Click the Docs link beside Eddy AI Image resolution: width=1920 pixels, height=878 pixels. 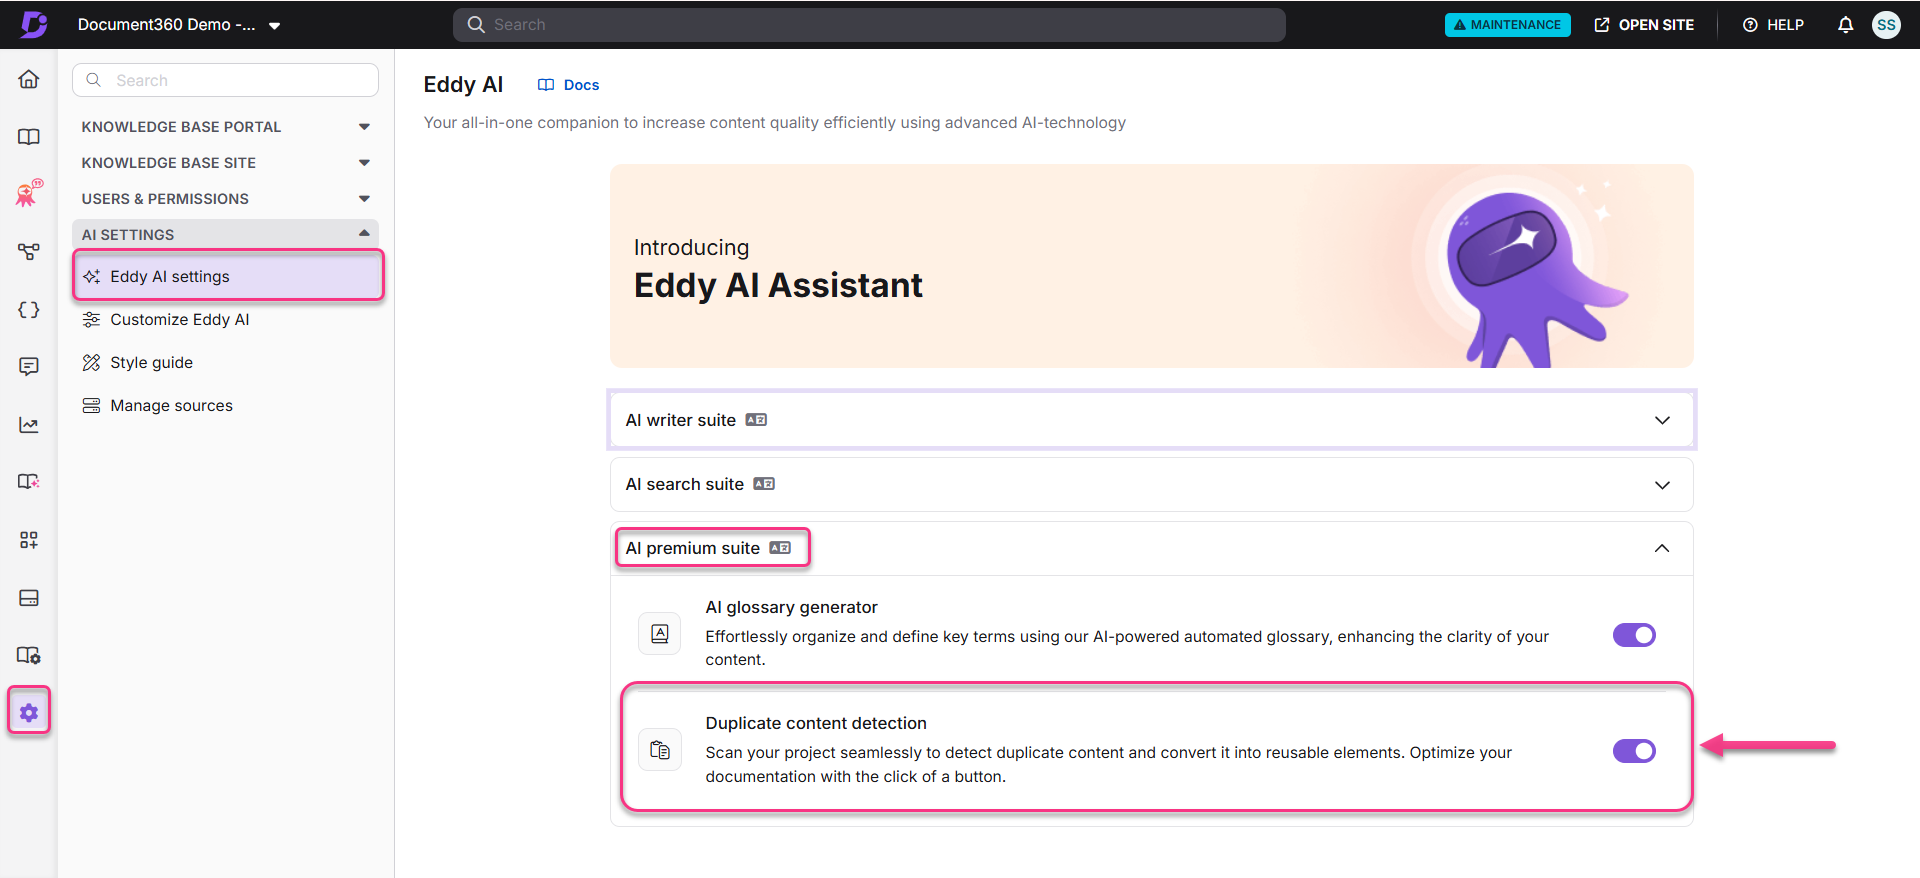(x=569, y=85)
